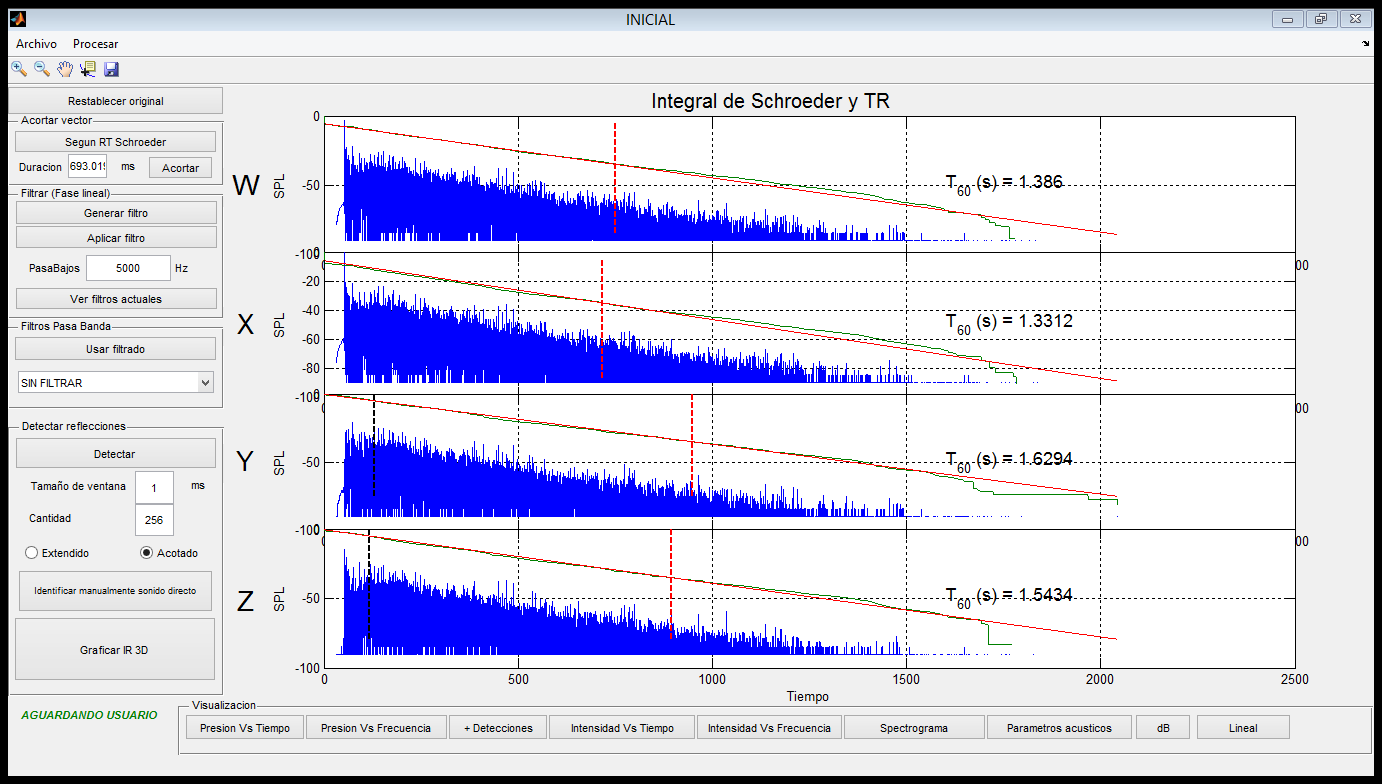Screen dimensions: 1382x784
Task: Click Parametros acusticos button
Action: click(x=1060, y=728)
